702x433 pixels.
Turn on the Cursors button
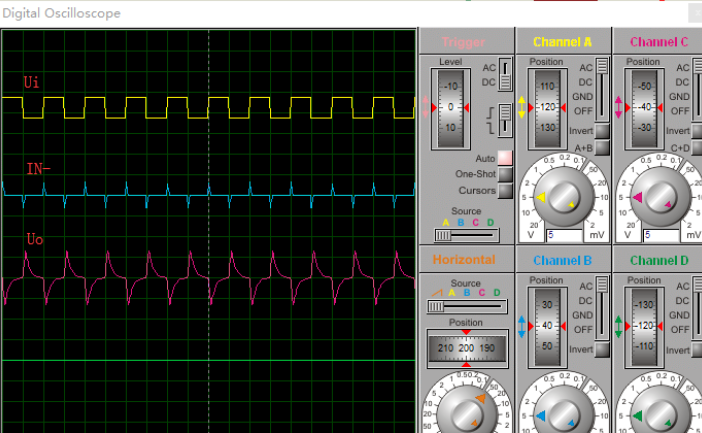[x=504, y=190]
